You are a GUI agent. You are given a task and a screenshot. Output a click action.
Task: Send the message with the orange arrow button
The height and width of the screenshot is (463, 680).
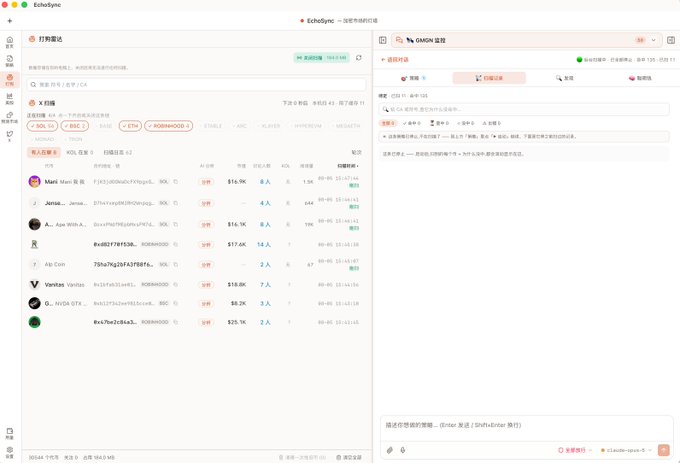pyautogui.click(x=664, y=450)
